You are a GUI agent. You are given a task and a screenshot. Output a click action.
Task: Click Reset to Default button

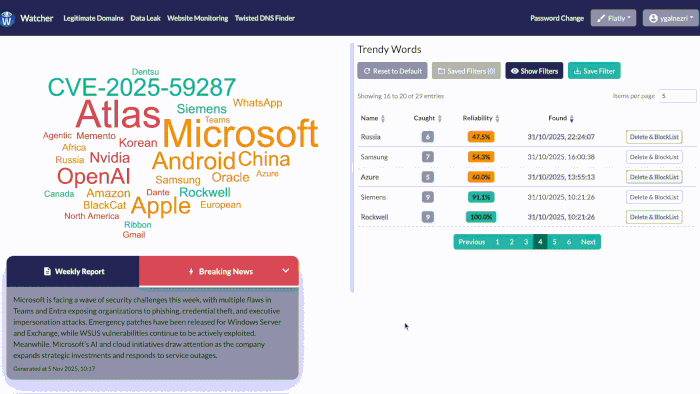pyautogui.click(x=392, y=71)
